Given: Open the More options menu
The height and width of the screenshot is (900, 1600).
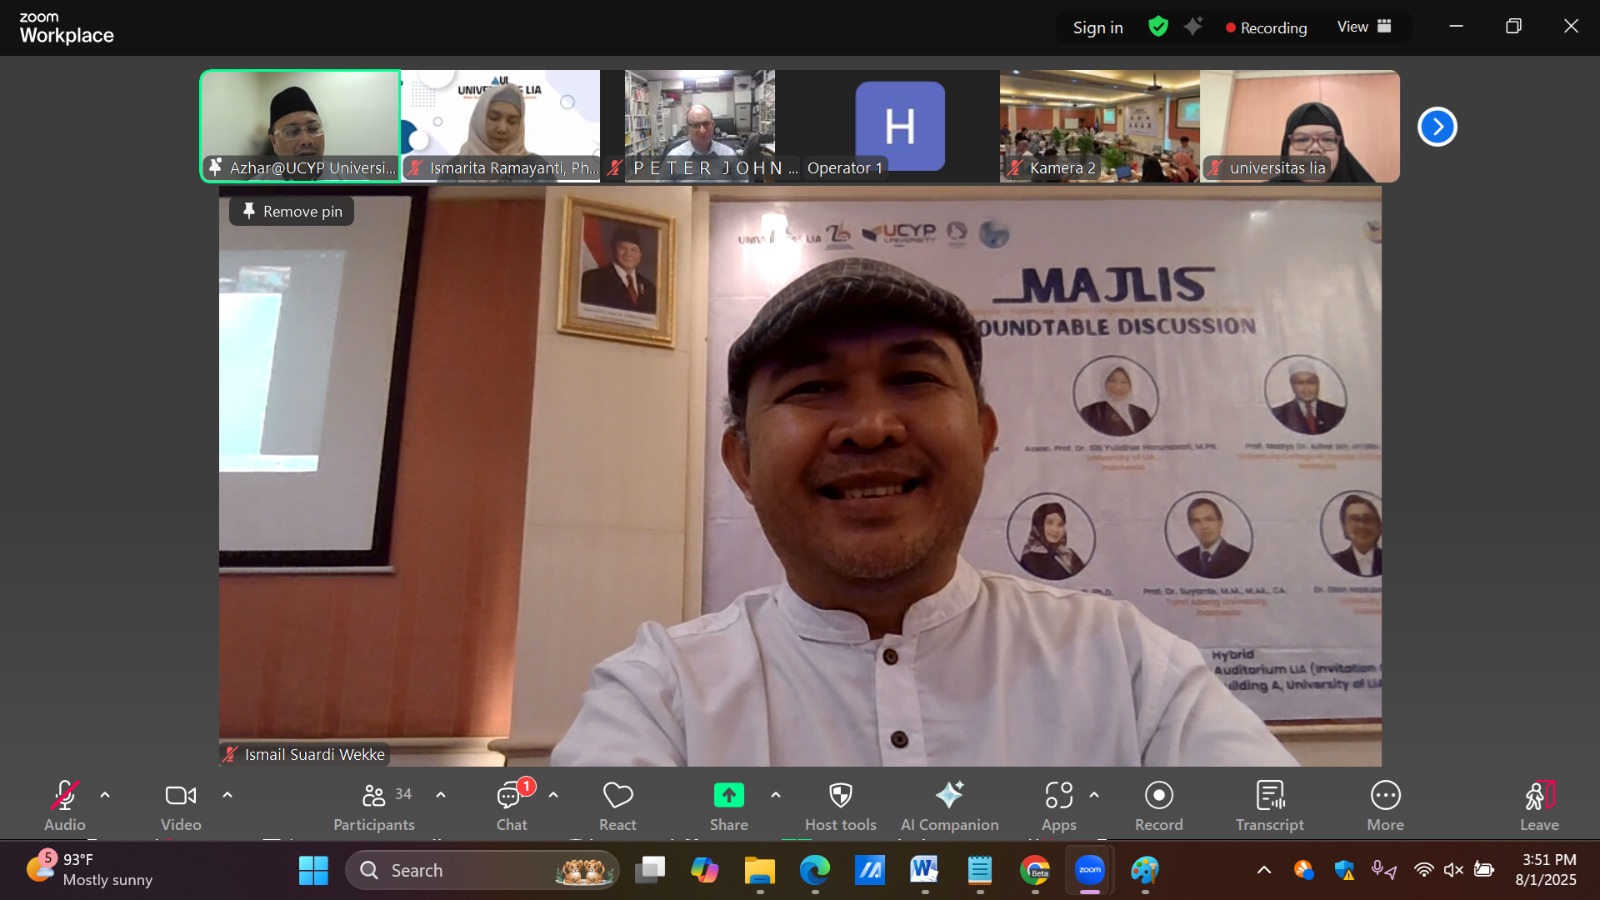Looking at the screenshot, I should (x=1385, y=796).
